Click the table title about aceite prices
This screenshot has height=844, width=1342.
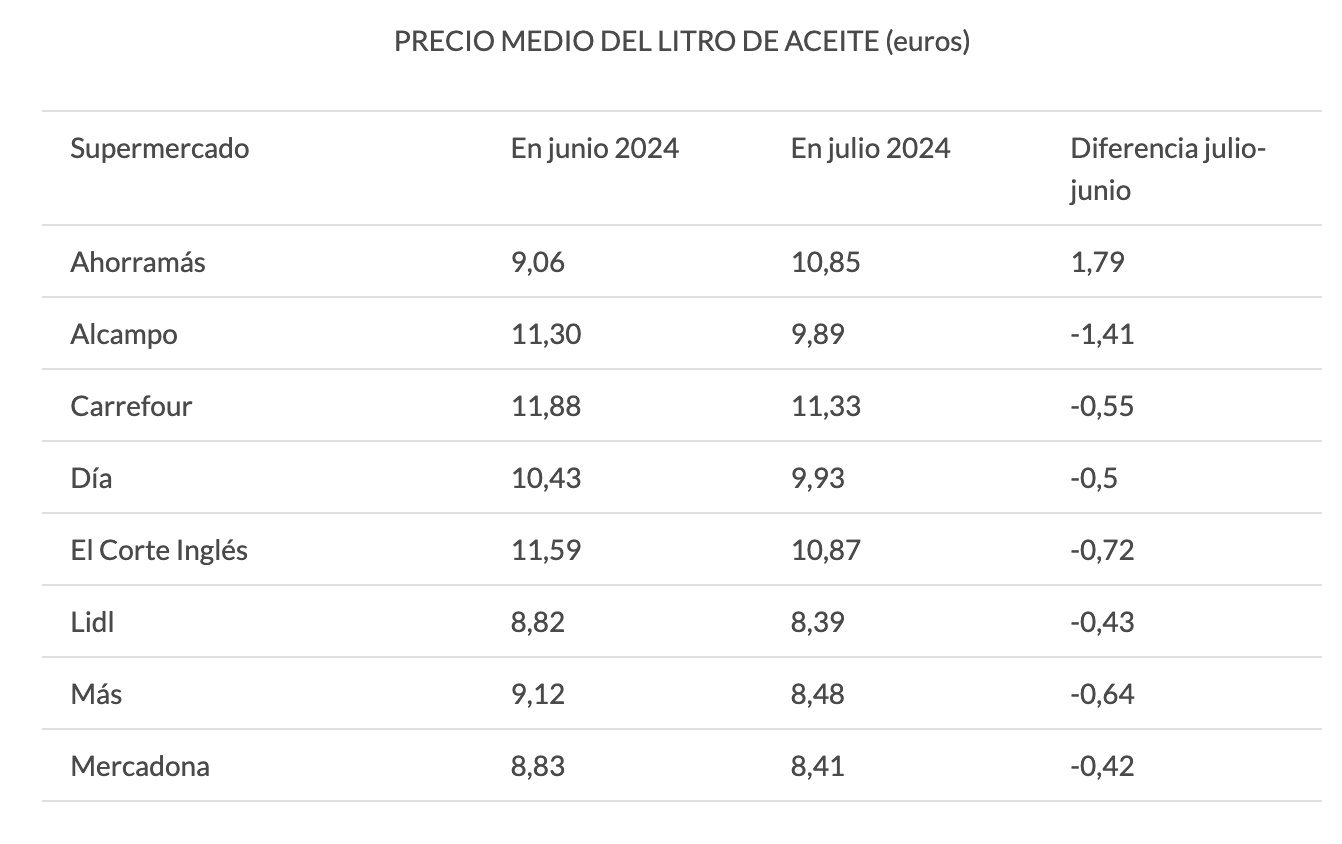[x=682, y=42]
